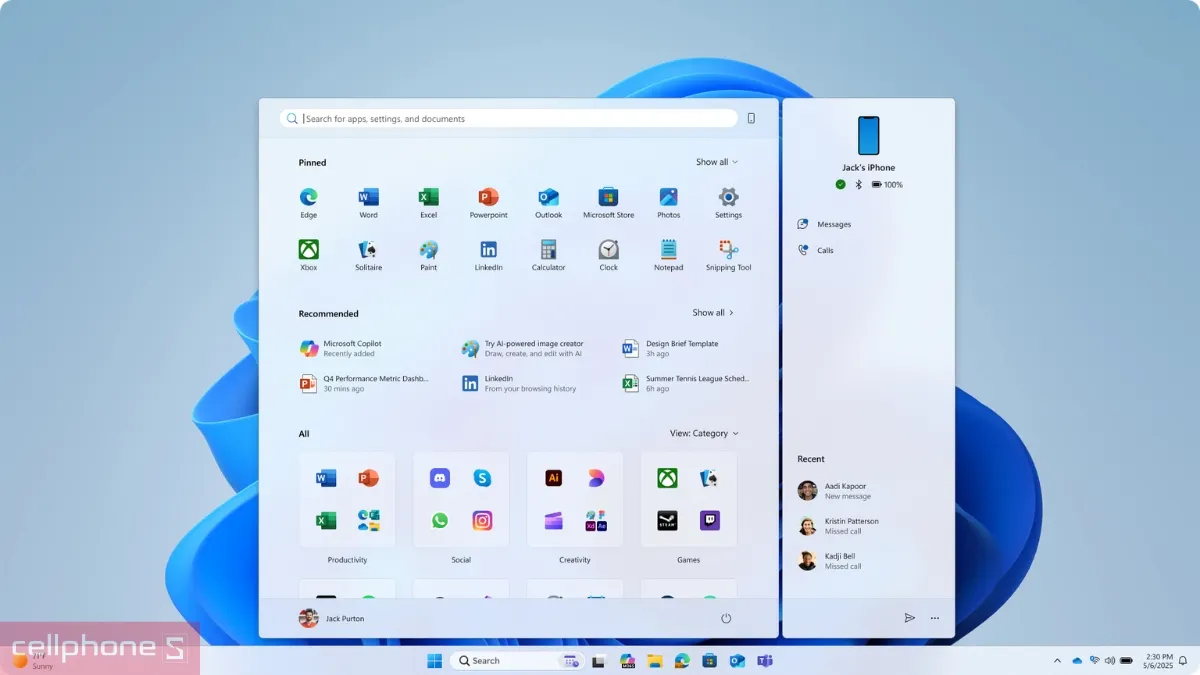
Task: Click the Start menu search field
Action: [x=509, y=118]
